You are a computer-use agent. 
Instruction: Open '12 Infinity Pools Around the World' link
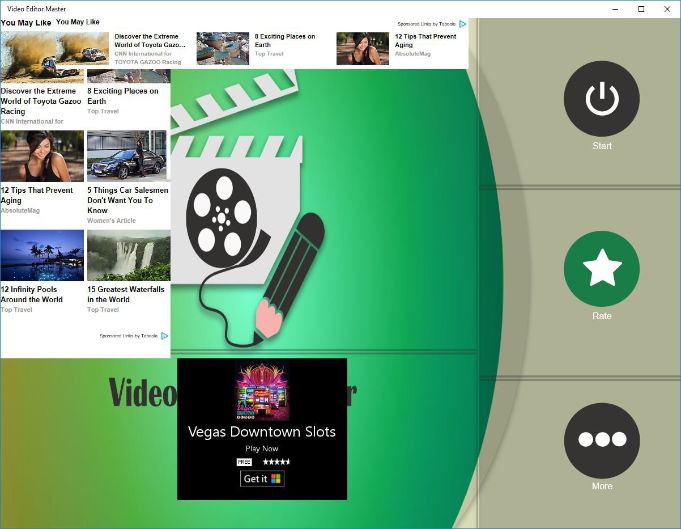(x=32, y=294)
